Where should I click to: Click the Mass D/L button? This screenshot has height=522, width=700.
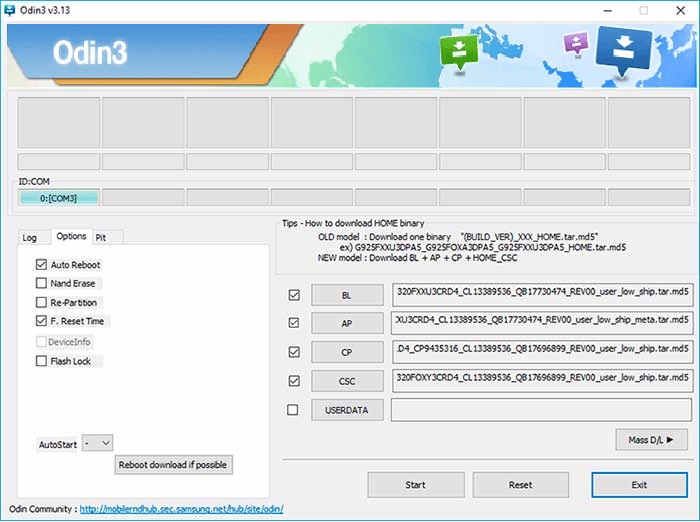(x=651, y=440)
